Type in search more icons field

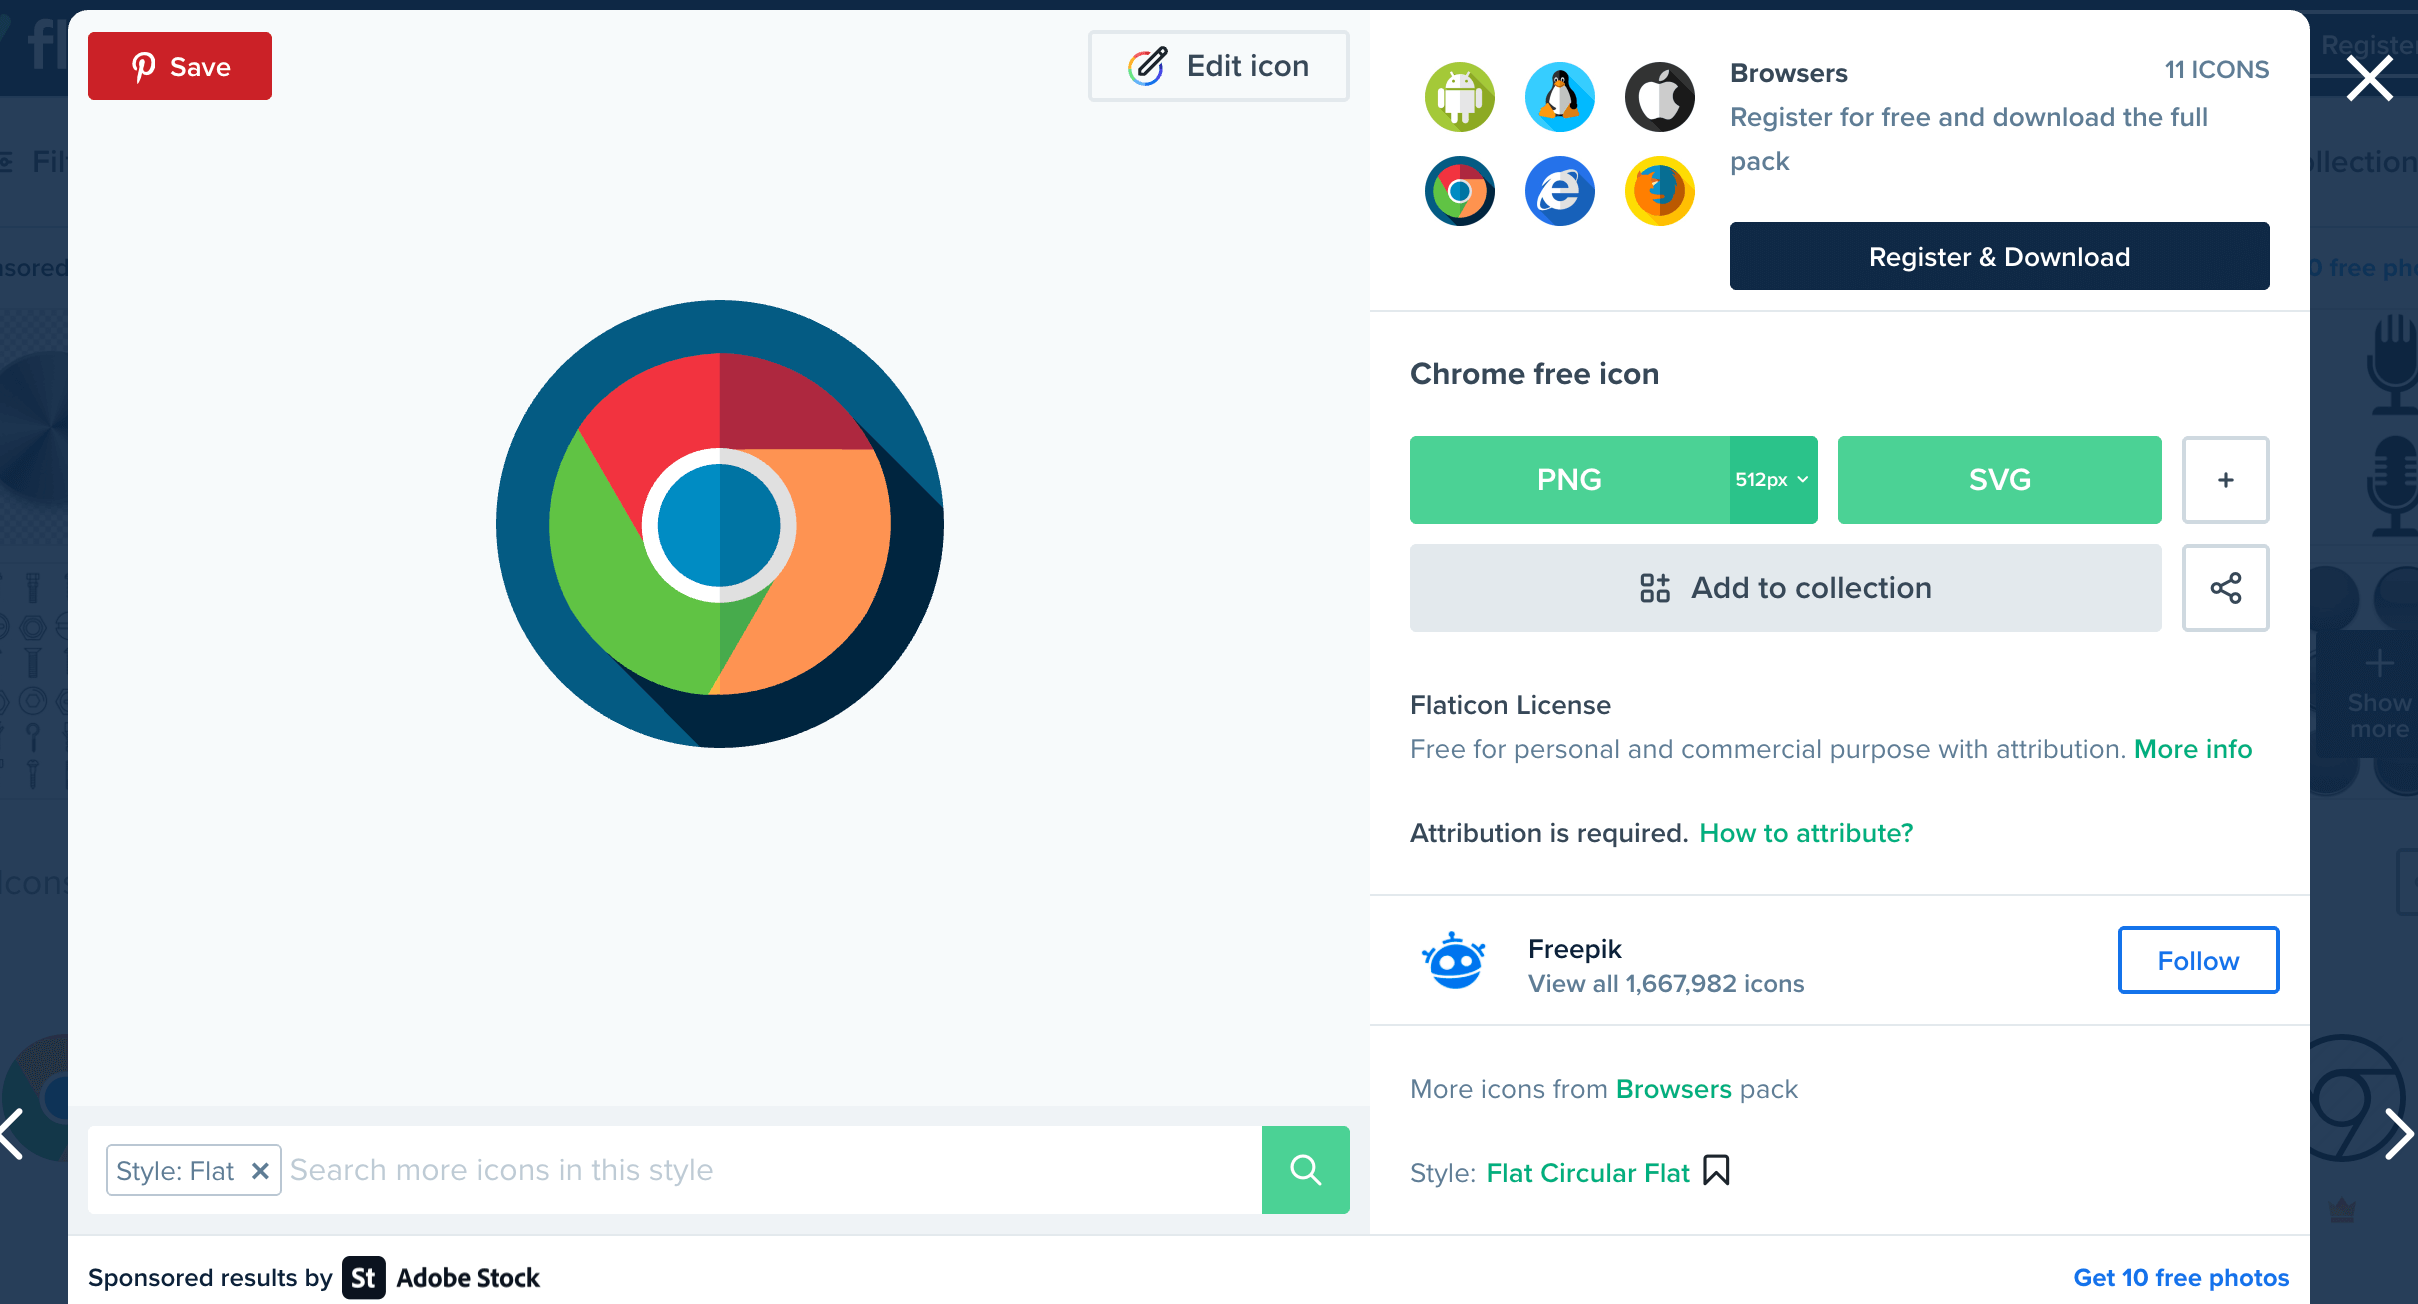point(770,1170)
